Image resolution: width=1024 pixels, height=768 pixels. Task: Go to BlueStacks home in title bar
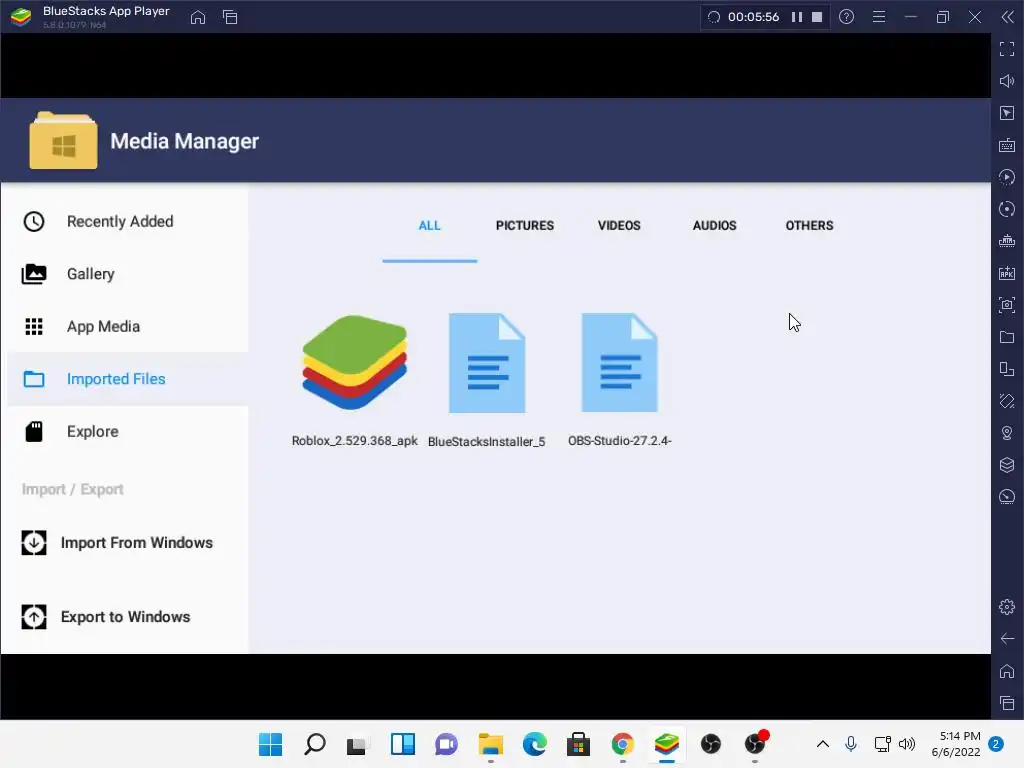[x=198, y=17]
